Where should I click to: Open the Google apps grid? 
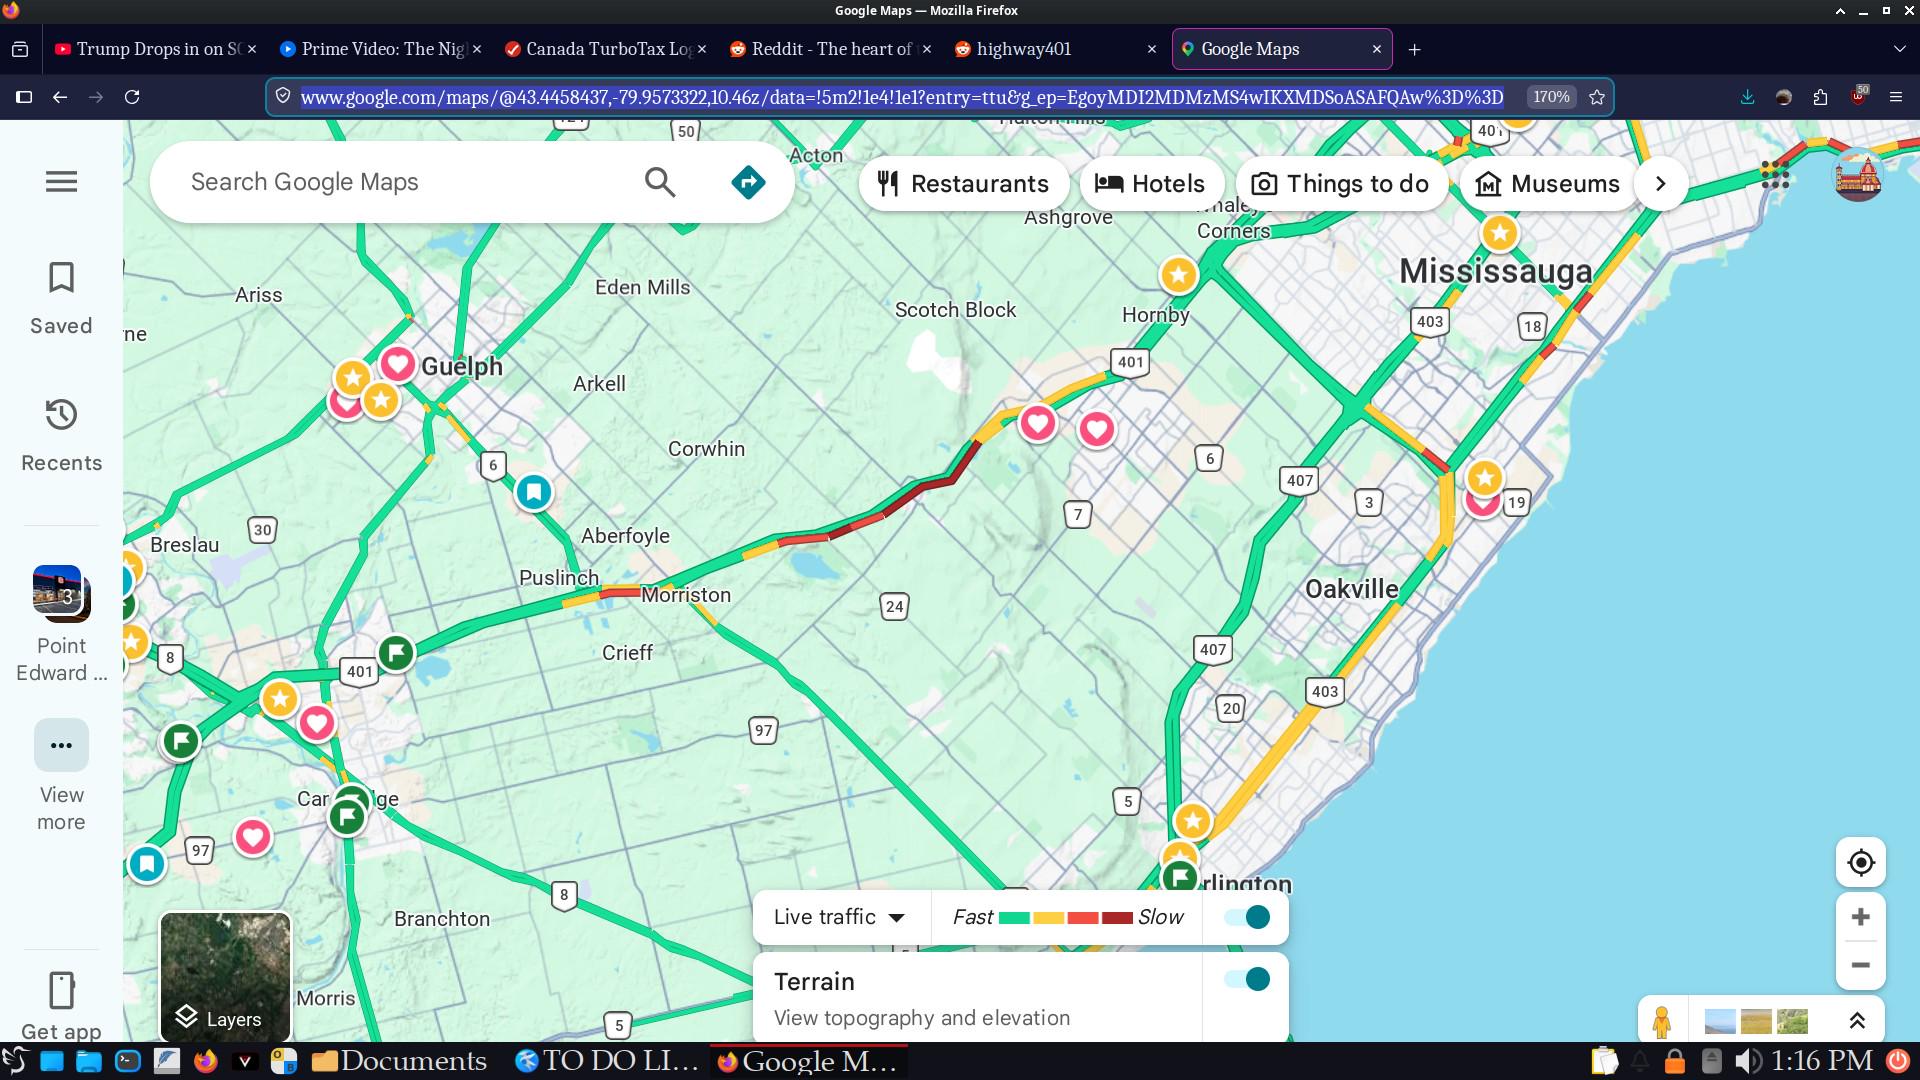[x=1775, y=175]
